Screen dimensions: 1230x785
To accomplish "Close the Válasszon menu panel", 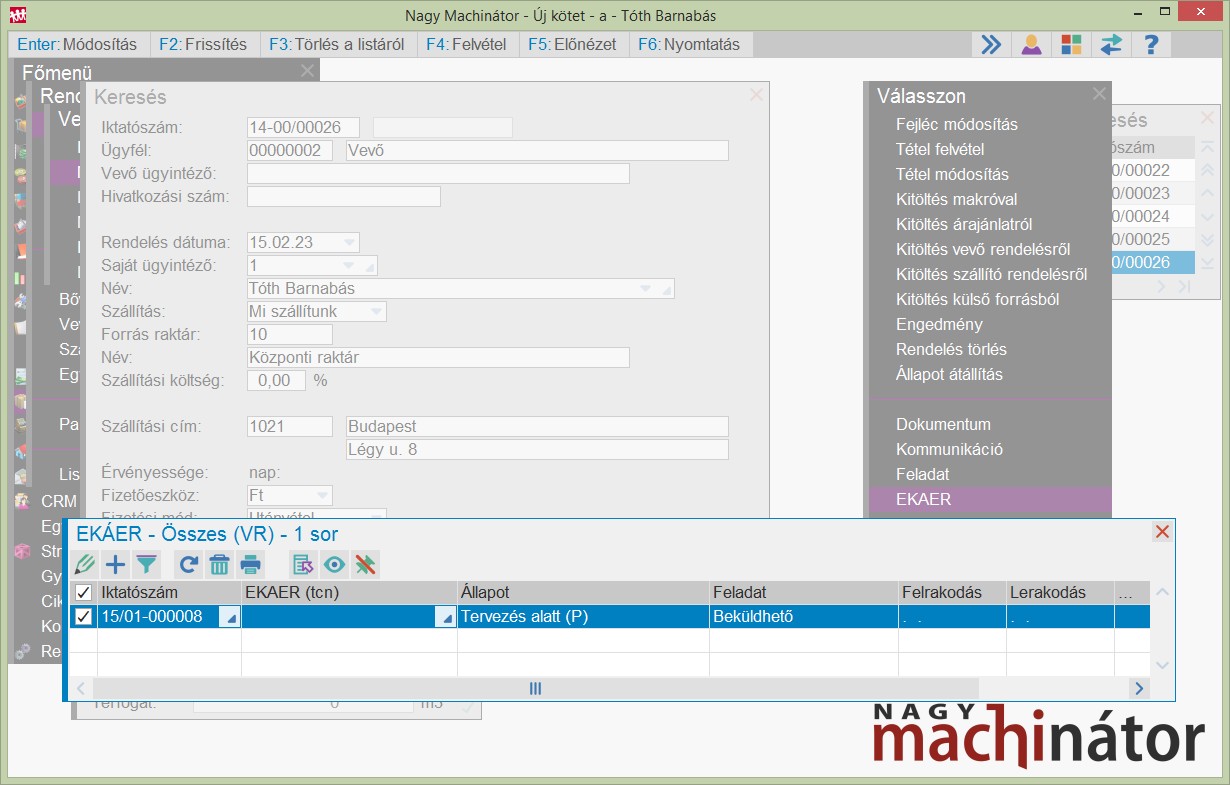I will 1100,94.
